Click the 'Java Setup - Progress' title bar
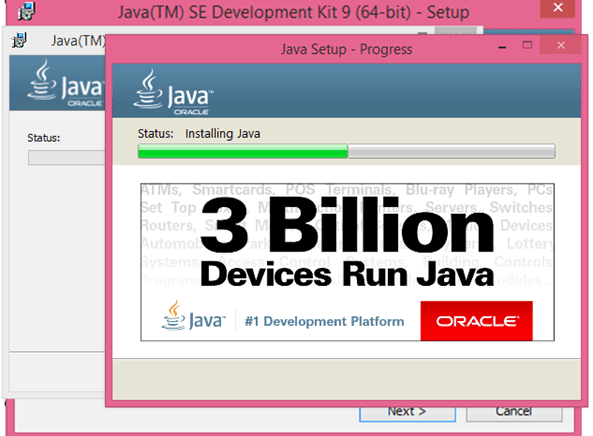The height and width of the screenshot is (436, 593). pos(346,49)
